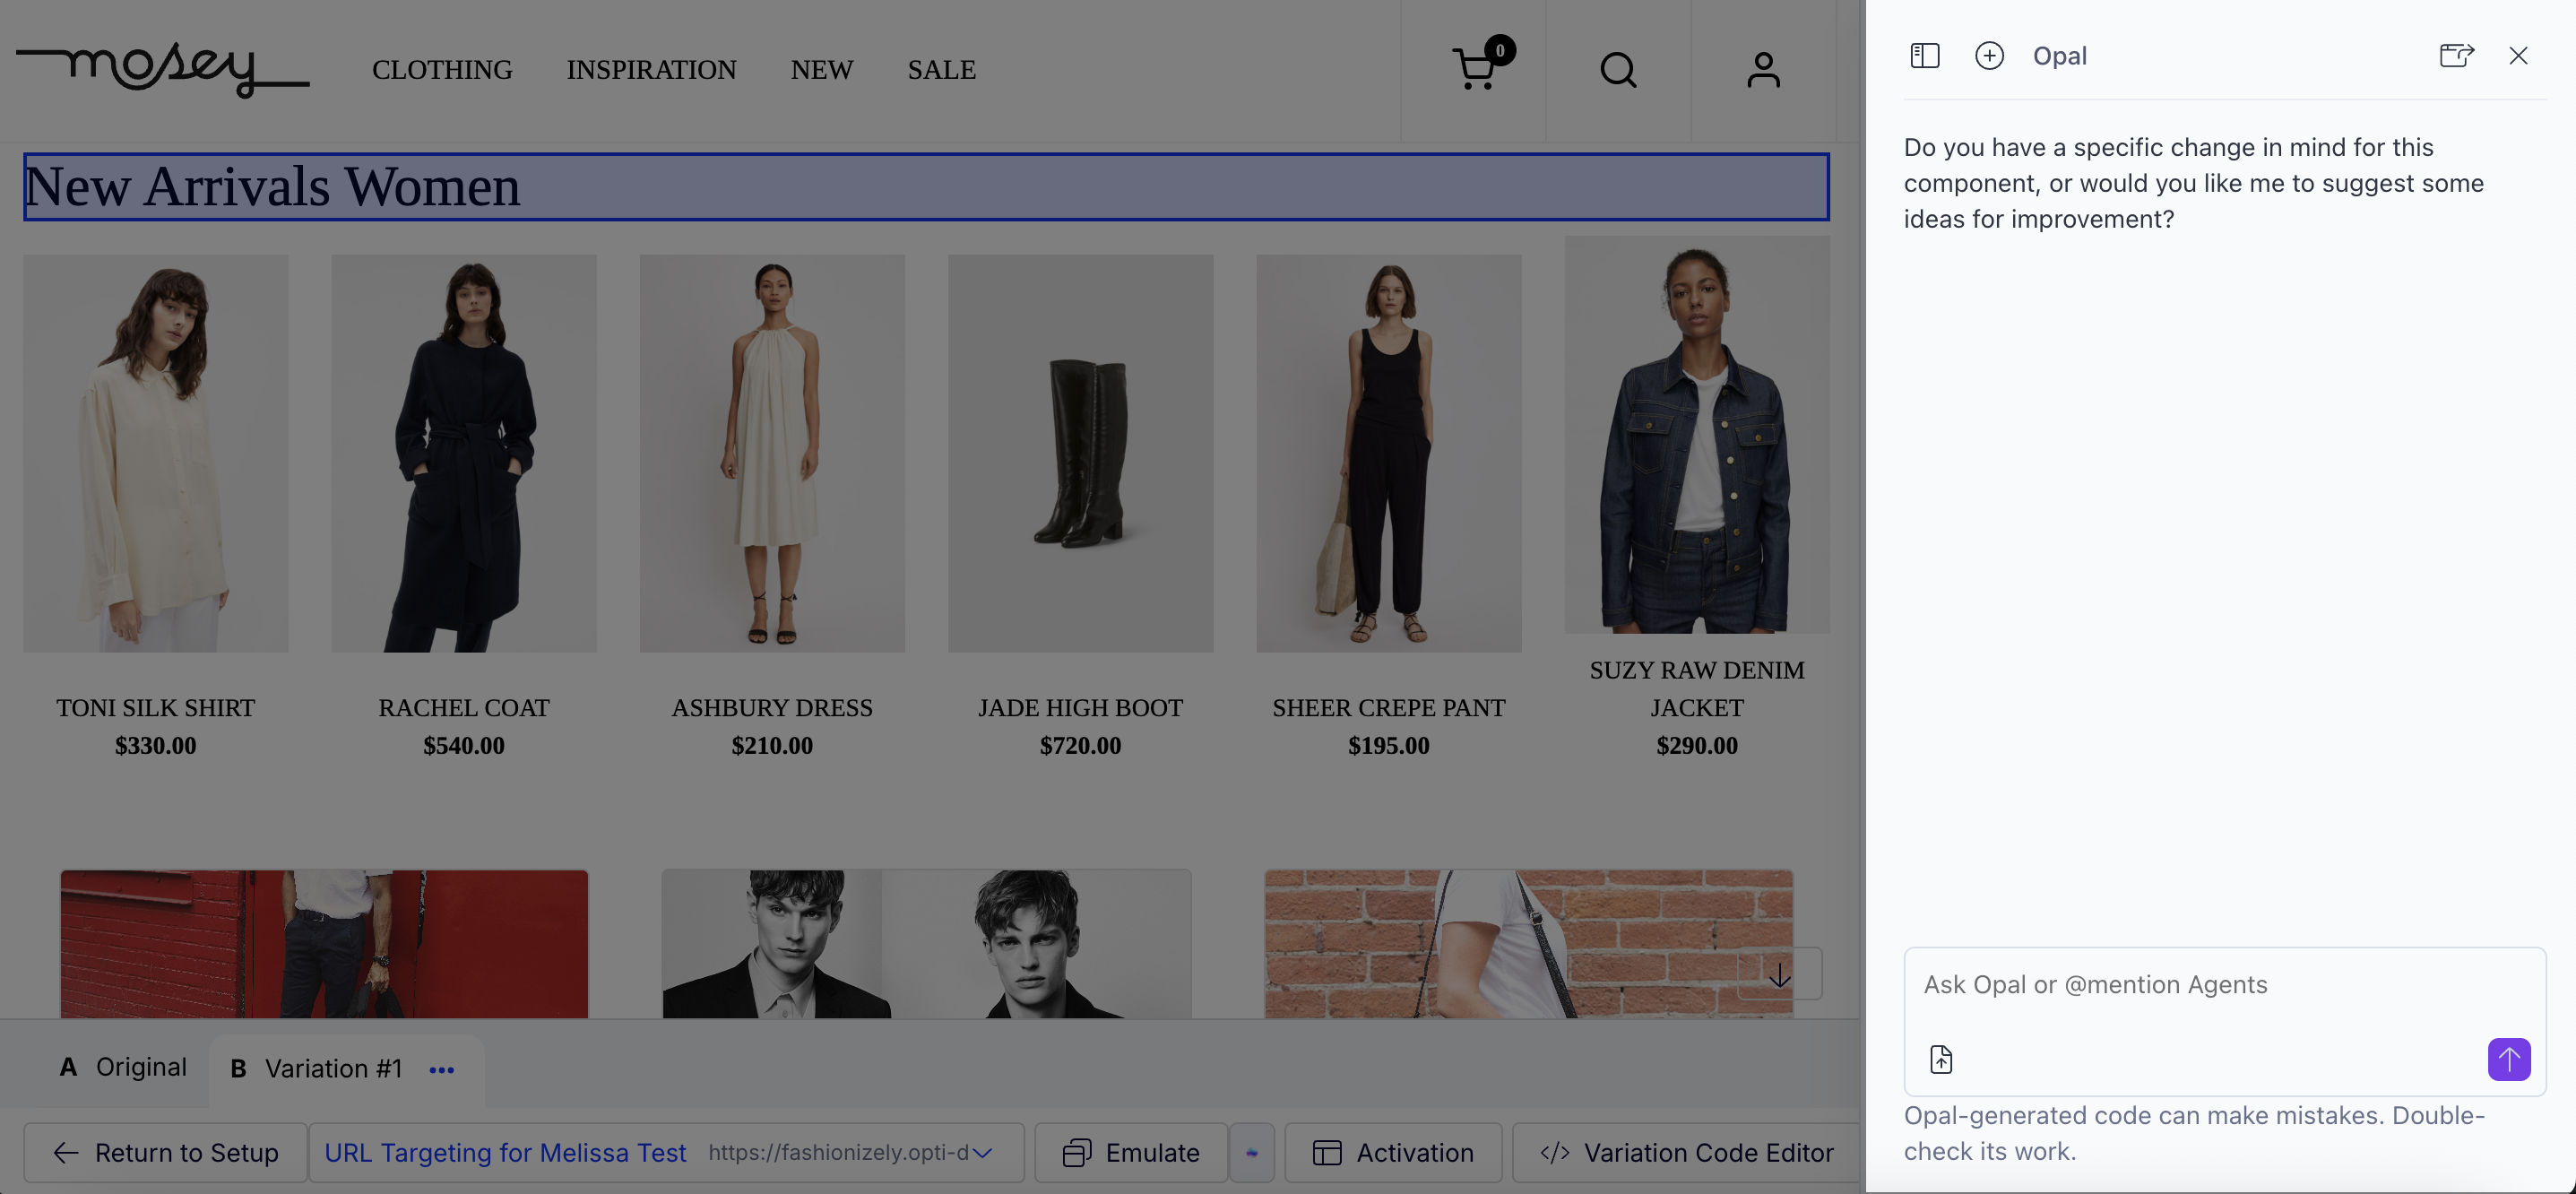Image resolution: width=2576 pixels, height=1194 pixels.
Task: Open the Activation settings
Action: coord(1393,1153)
